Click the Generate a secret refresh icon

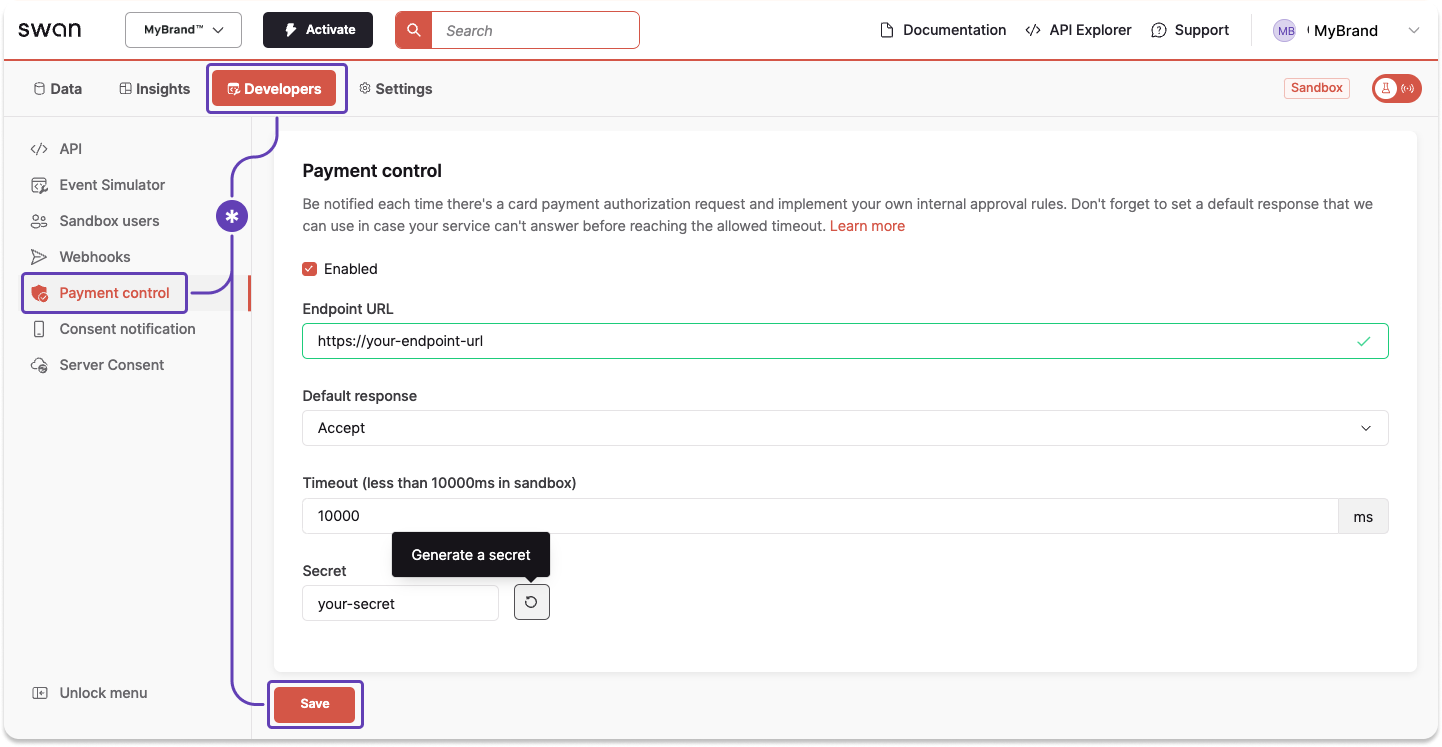point(531,601)
